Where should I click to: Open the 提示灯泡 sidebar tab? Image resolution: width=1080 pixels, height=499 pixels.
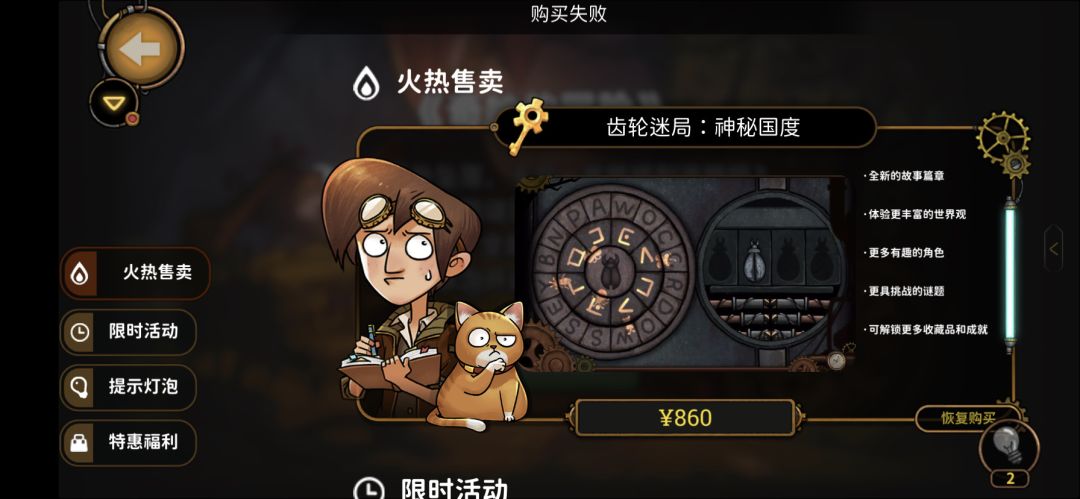(x=129, y=387)
